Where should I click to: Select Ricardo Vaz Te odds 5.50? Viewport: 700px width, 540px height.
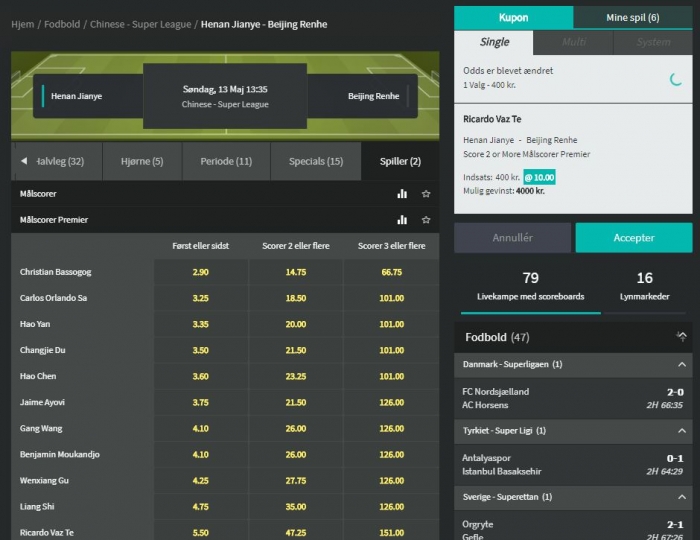(x=200, y=532)
